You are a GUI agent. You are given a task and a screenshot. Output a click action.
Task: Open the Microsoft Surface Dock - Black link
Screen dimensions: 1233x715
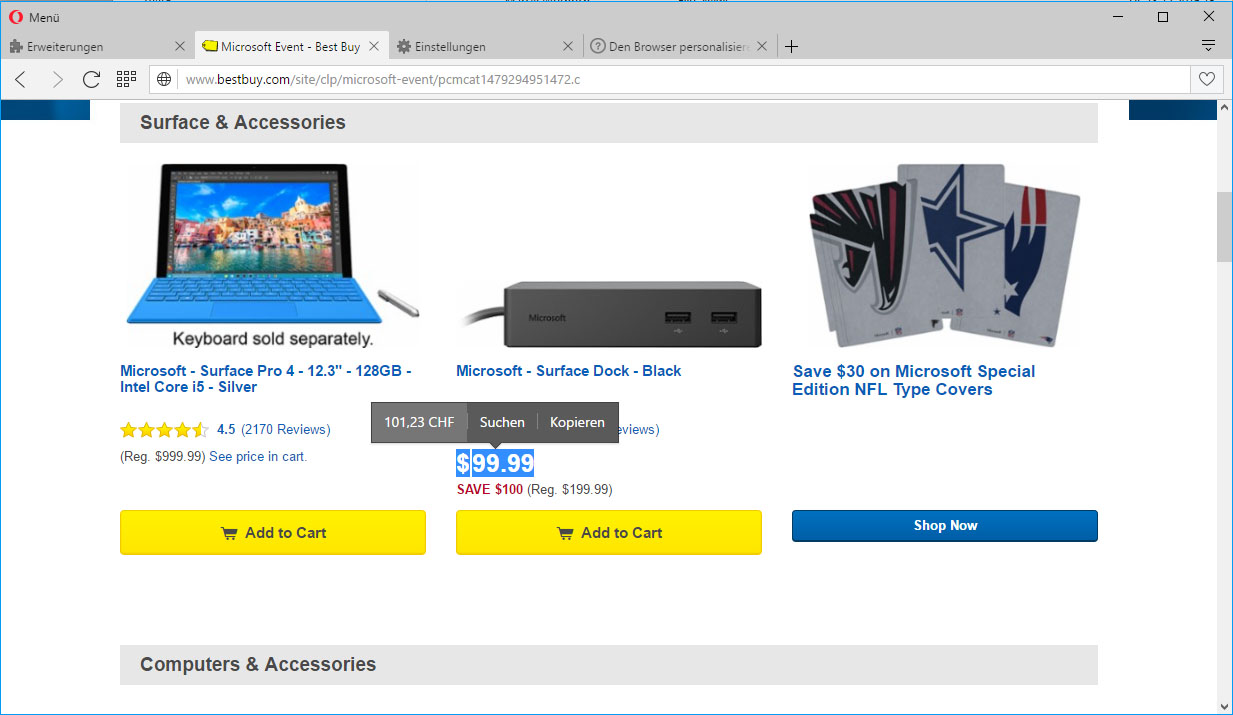(568, 371)
